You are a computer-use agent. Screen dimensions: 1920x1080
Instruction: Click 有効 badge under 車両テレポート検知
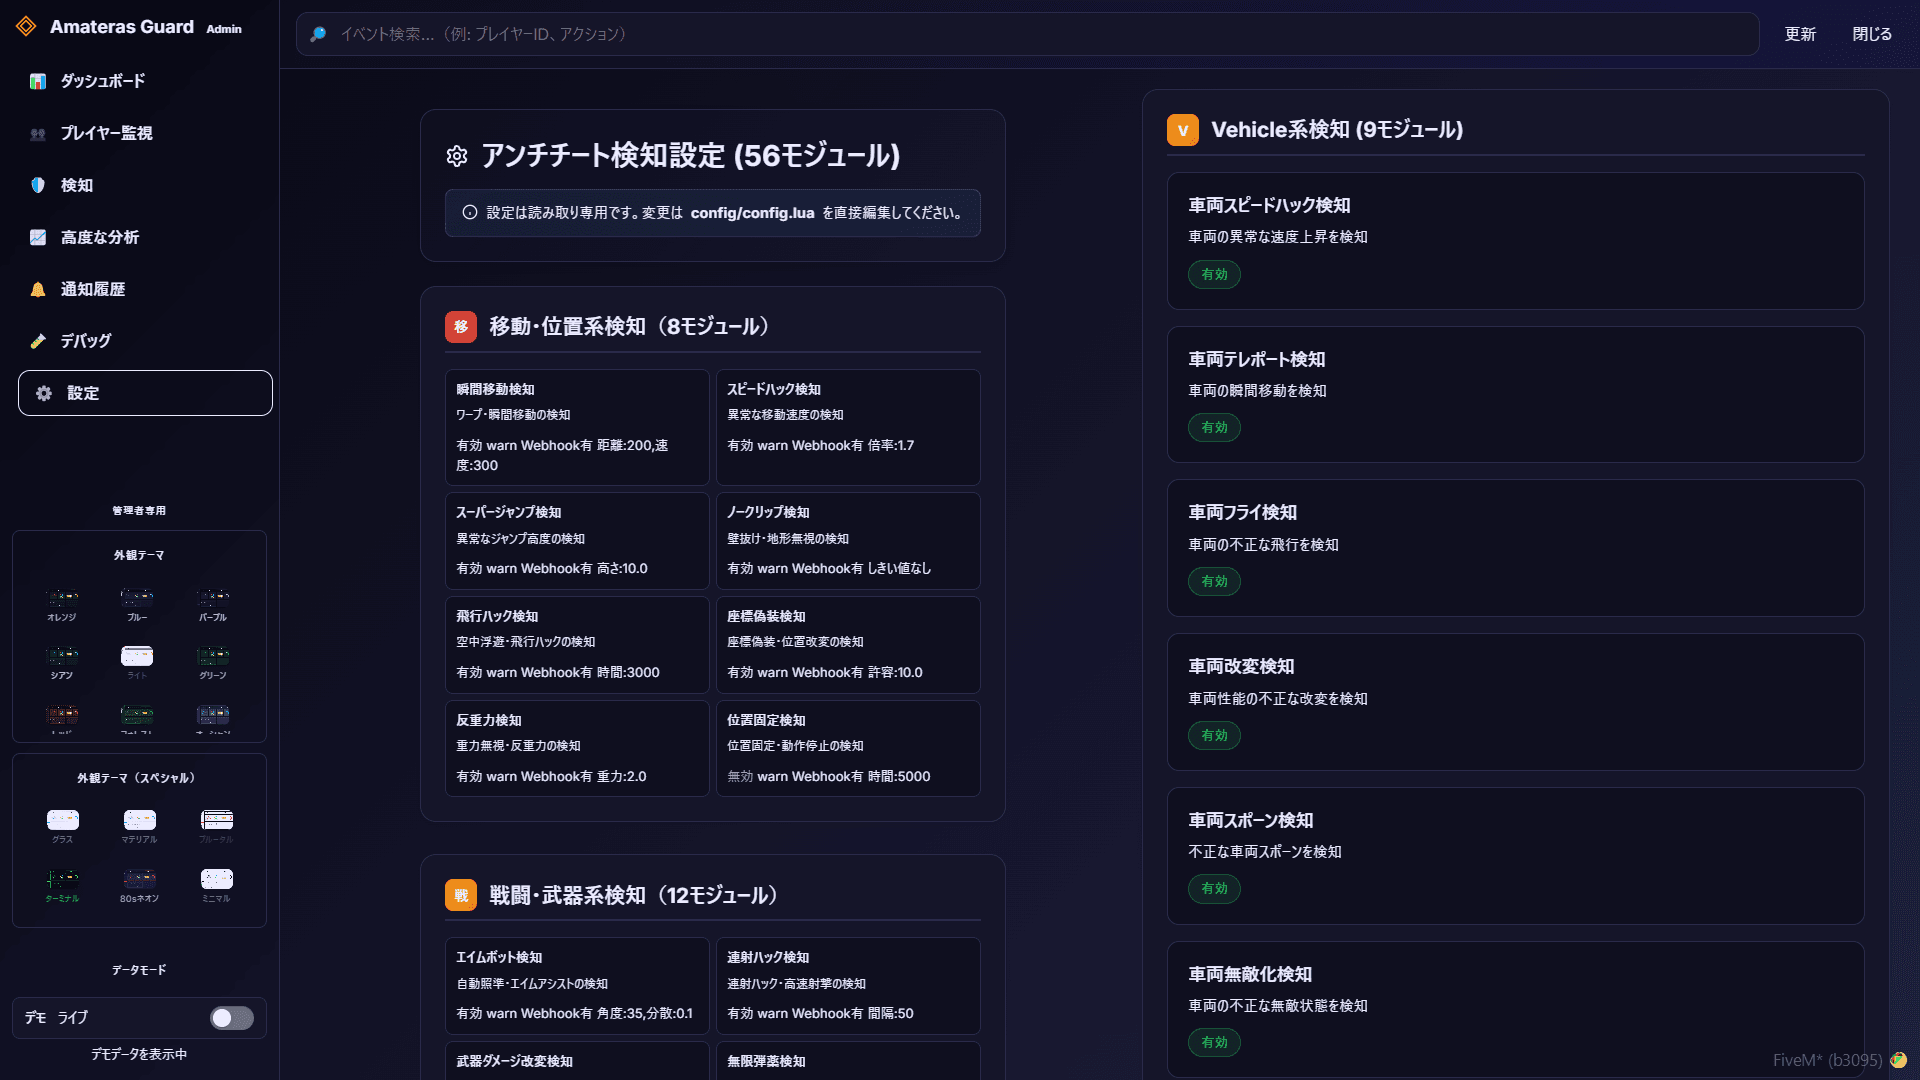(1214, 427)
